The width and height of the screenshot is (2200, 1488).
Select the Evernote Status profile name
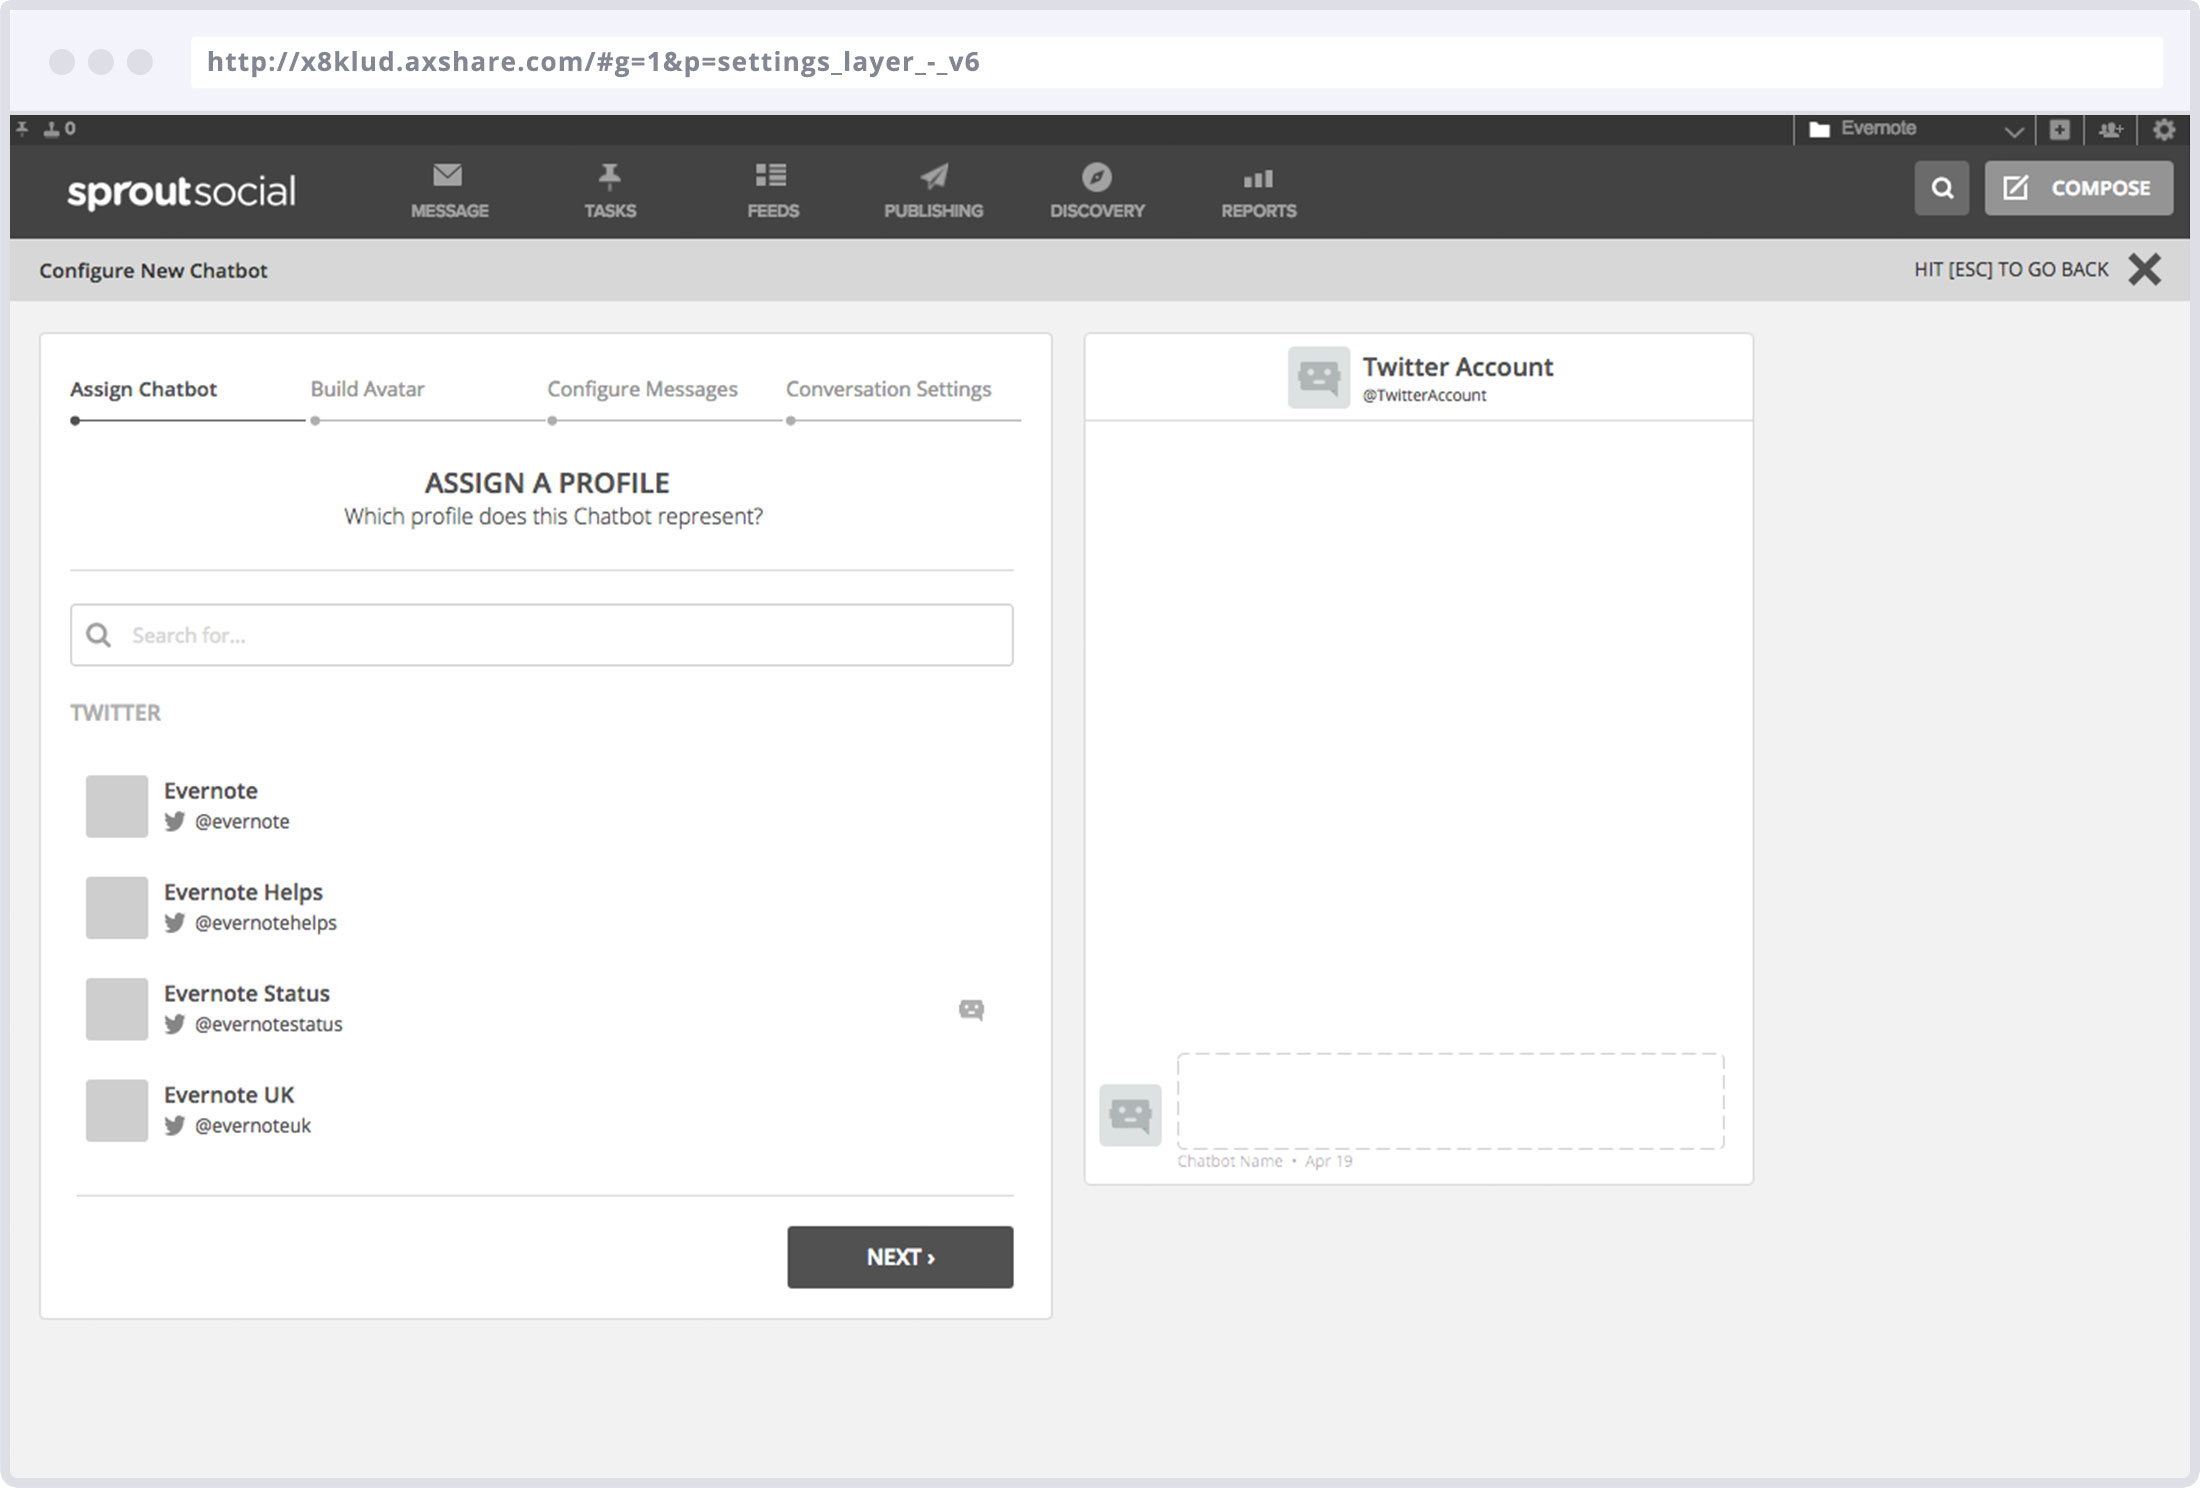click(247, 993)
